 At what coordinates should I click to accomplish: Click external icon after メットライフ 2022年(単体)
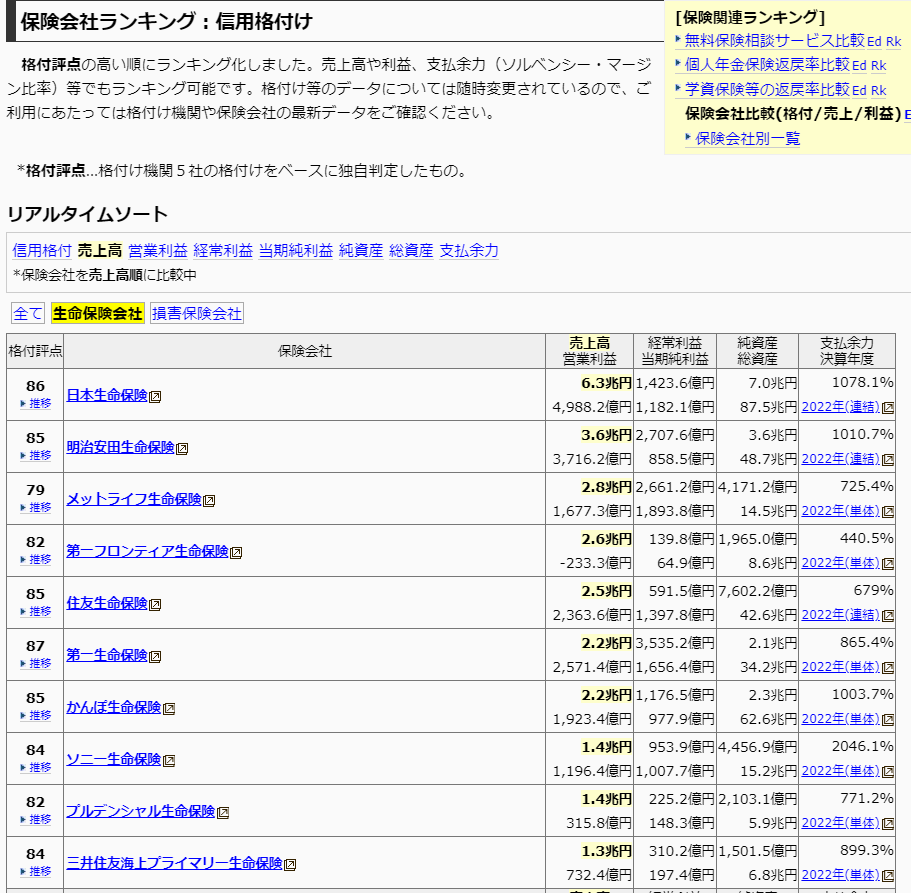click(x=888, y=512)
